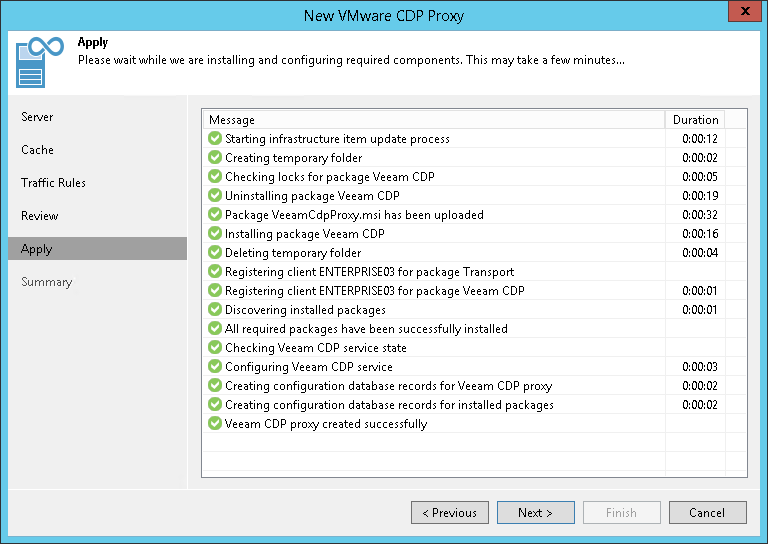768x544 pixels.
Task: Click the disabled Finish button
Action: (x=622, y=513)
